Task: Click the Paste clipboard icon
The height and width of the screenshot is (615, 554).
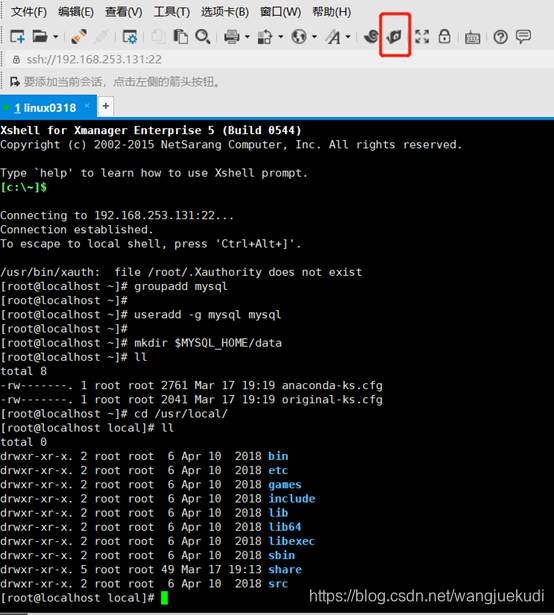Action: tap(180, 36)
